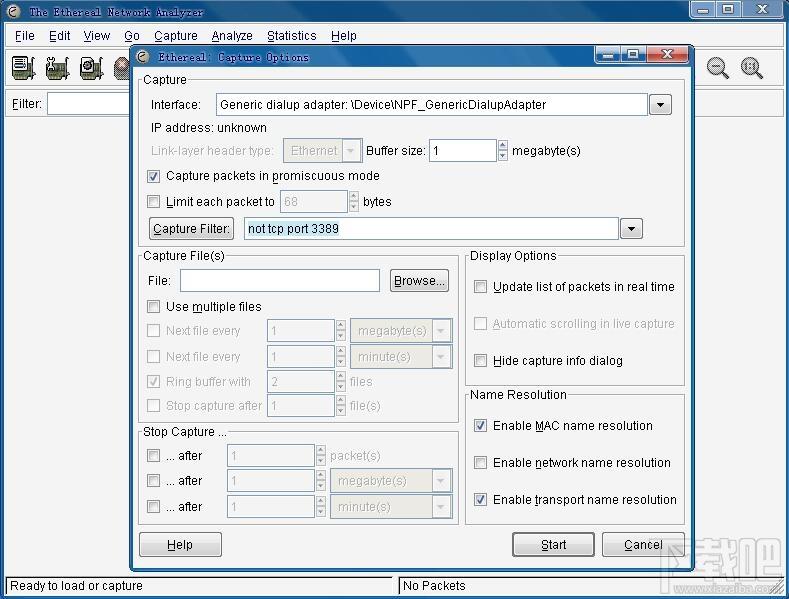789x599 pixels.
Task: Open Stop Capture minute(s) unit dropdown
Action: coord(391,506)
